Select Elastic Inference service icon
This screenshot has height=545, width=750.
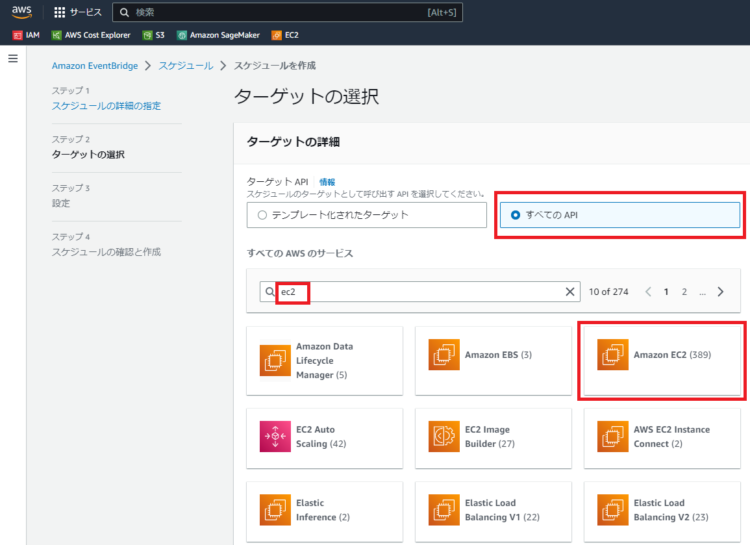[275, 510]
